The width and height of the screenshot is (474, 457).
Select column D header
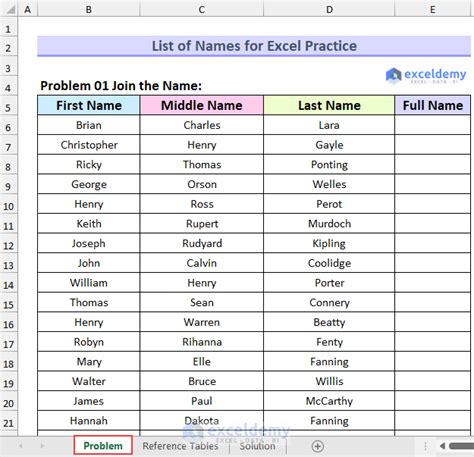pos(329,9)
